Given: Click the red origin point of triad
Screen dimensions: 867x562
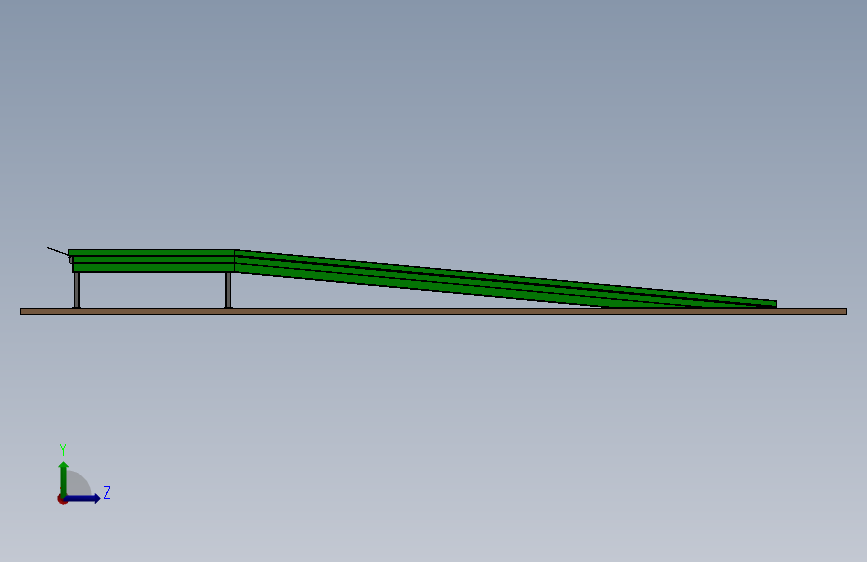Looking at the screenshot, I should (x=62, y=499).
